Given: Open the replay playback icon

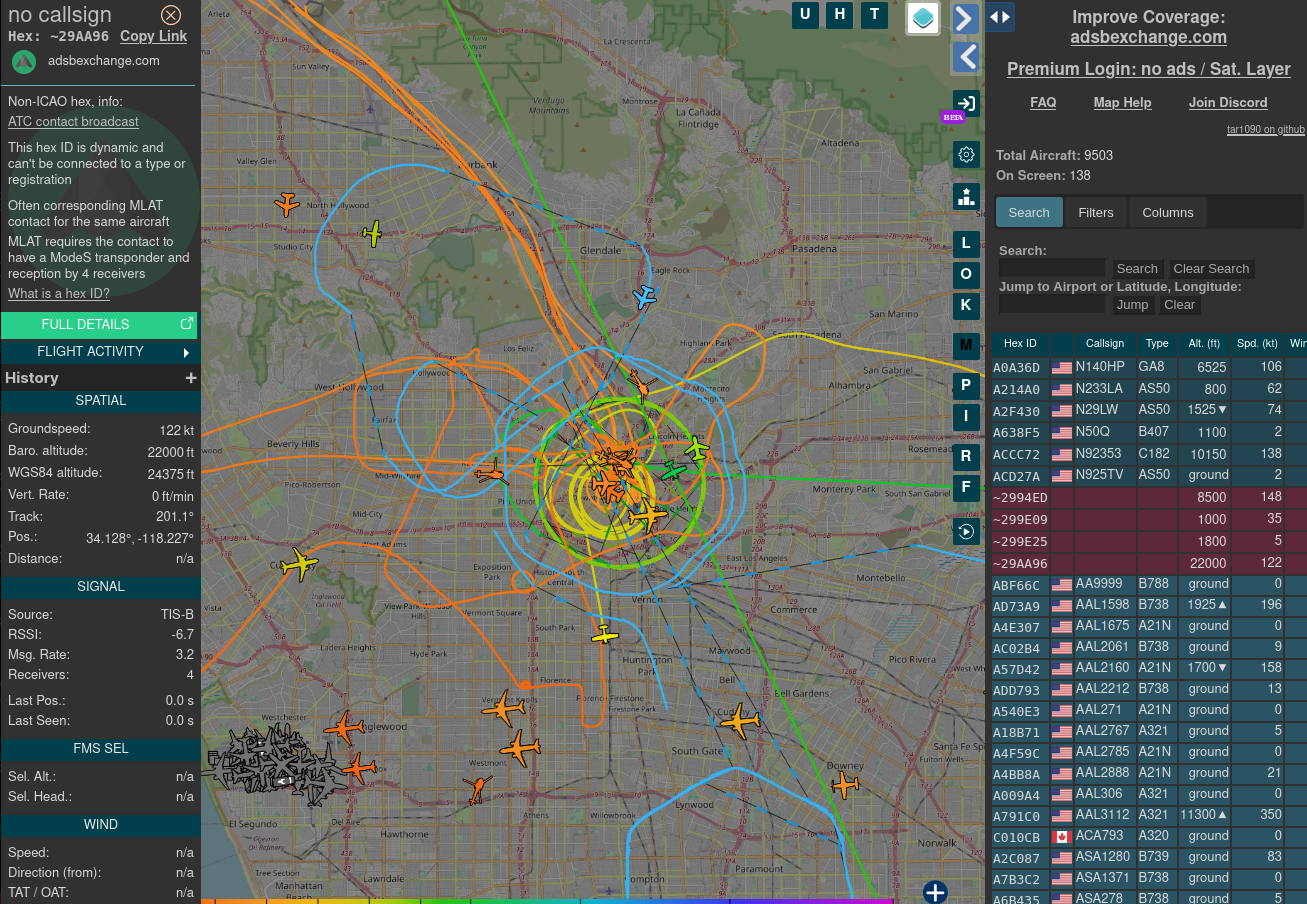Looking at the screenshot, I should point(965,531).
